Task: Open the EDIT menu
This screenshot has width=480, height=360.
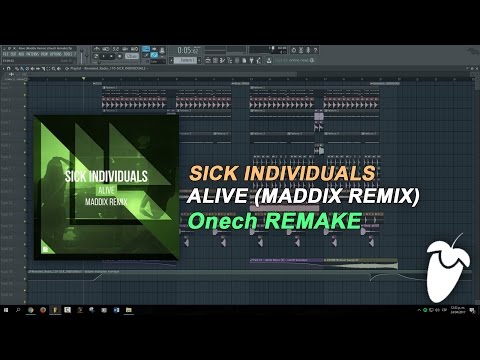Action: 13,54
